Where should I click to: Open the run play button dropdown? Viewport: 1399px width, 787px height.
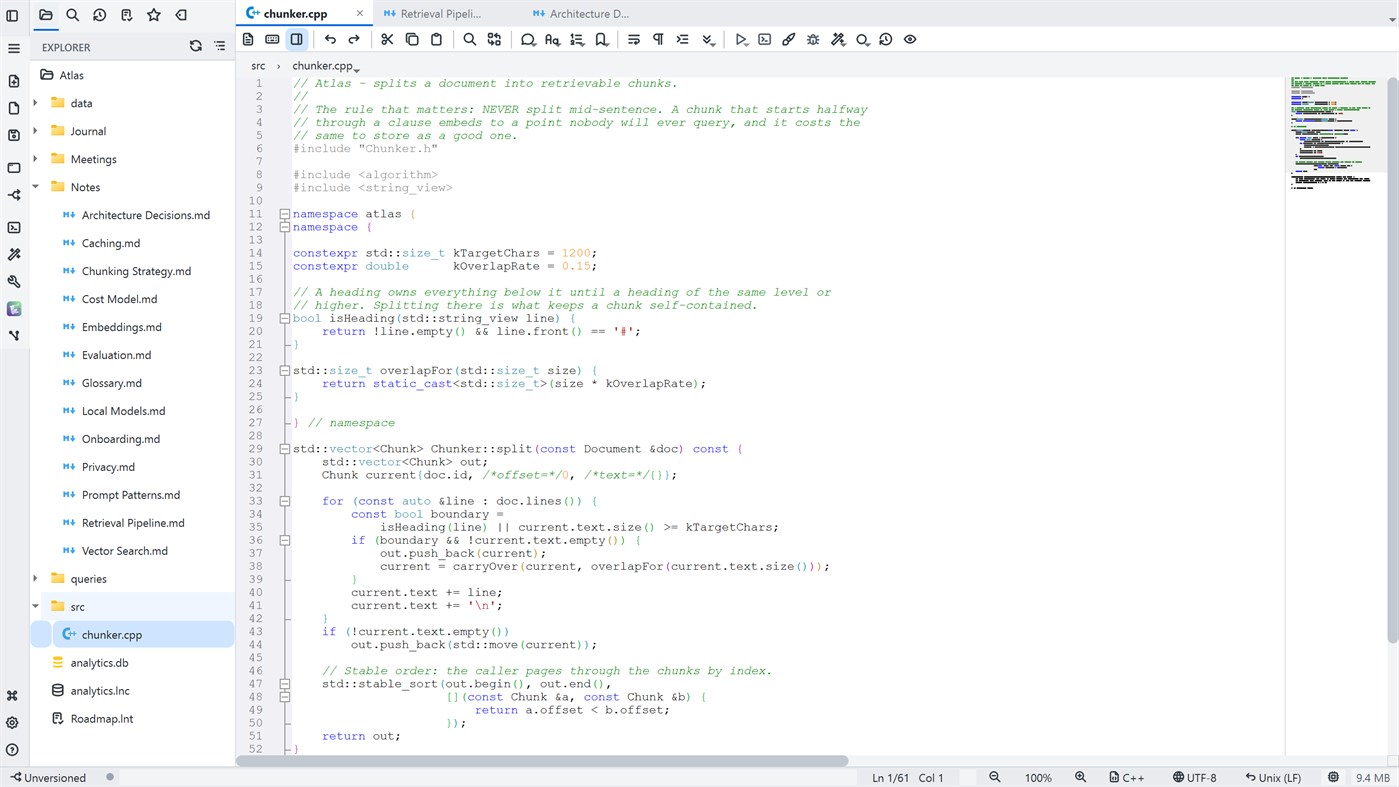pyautogui.click(x=741, y=39)
